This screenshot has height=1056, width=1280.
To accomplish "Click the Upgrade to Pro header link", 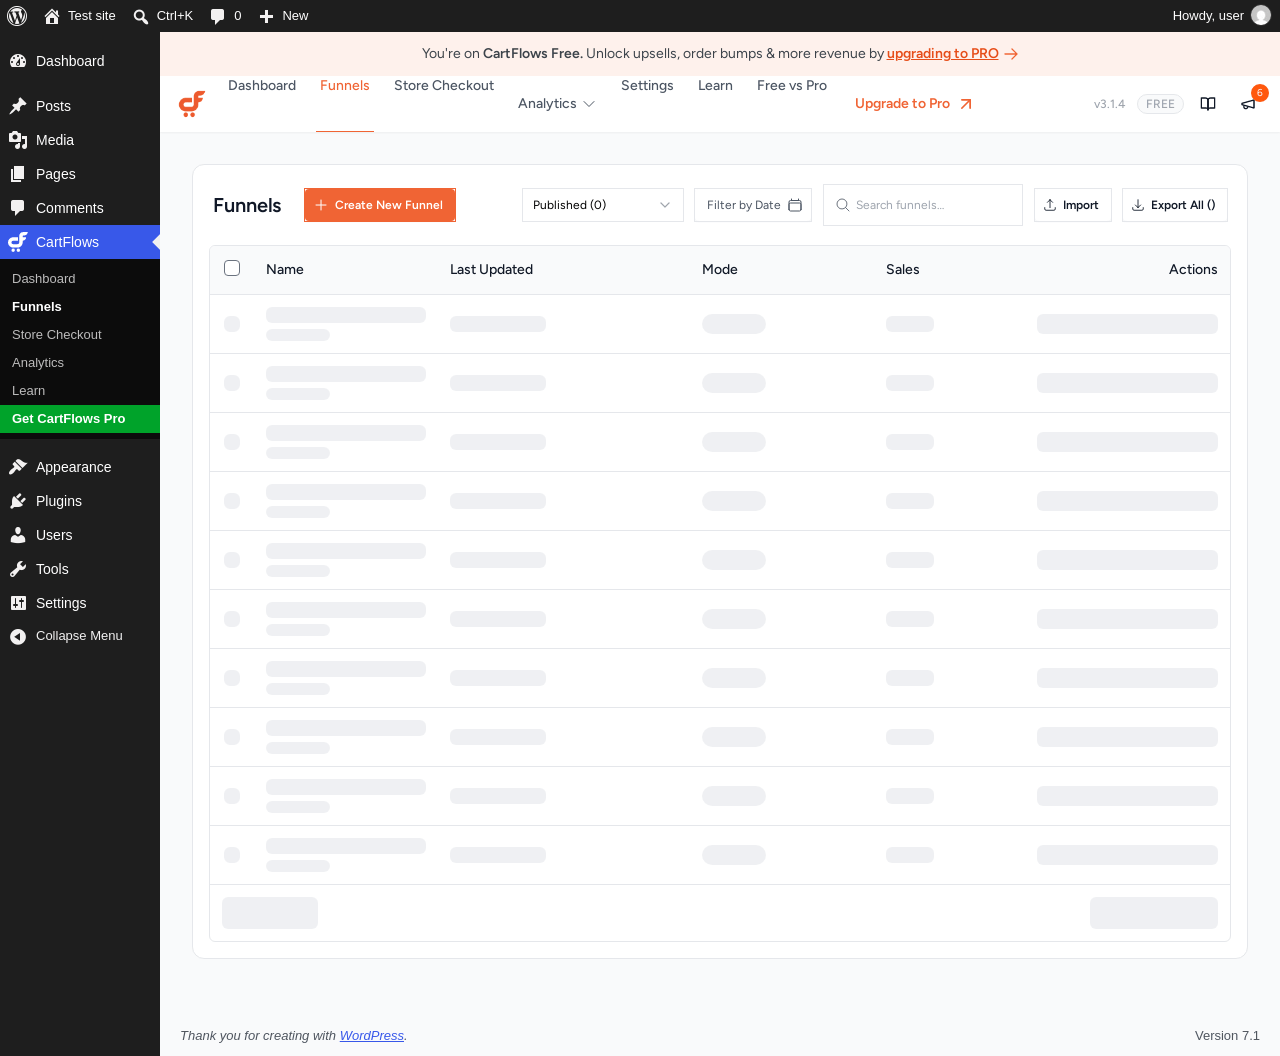I will pyautogui.click(x=913, y=104).
